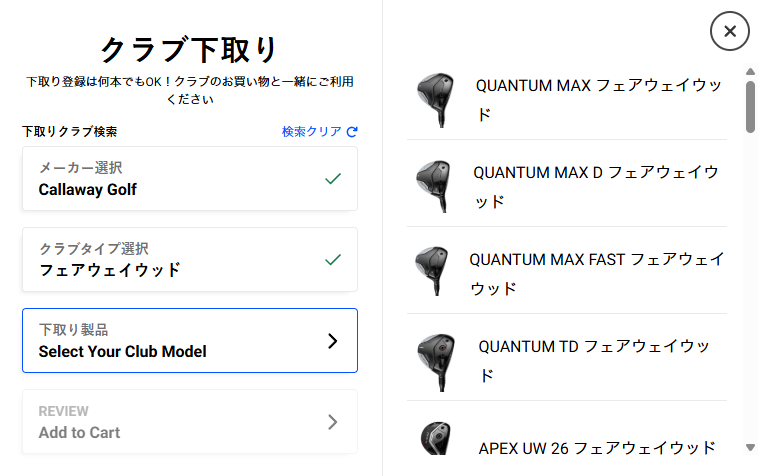764x476 pixels.
Task: Expand the REVIEW Add to Cart chevron
Action: click(x=333, y=422)
